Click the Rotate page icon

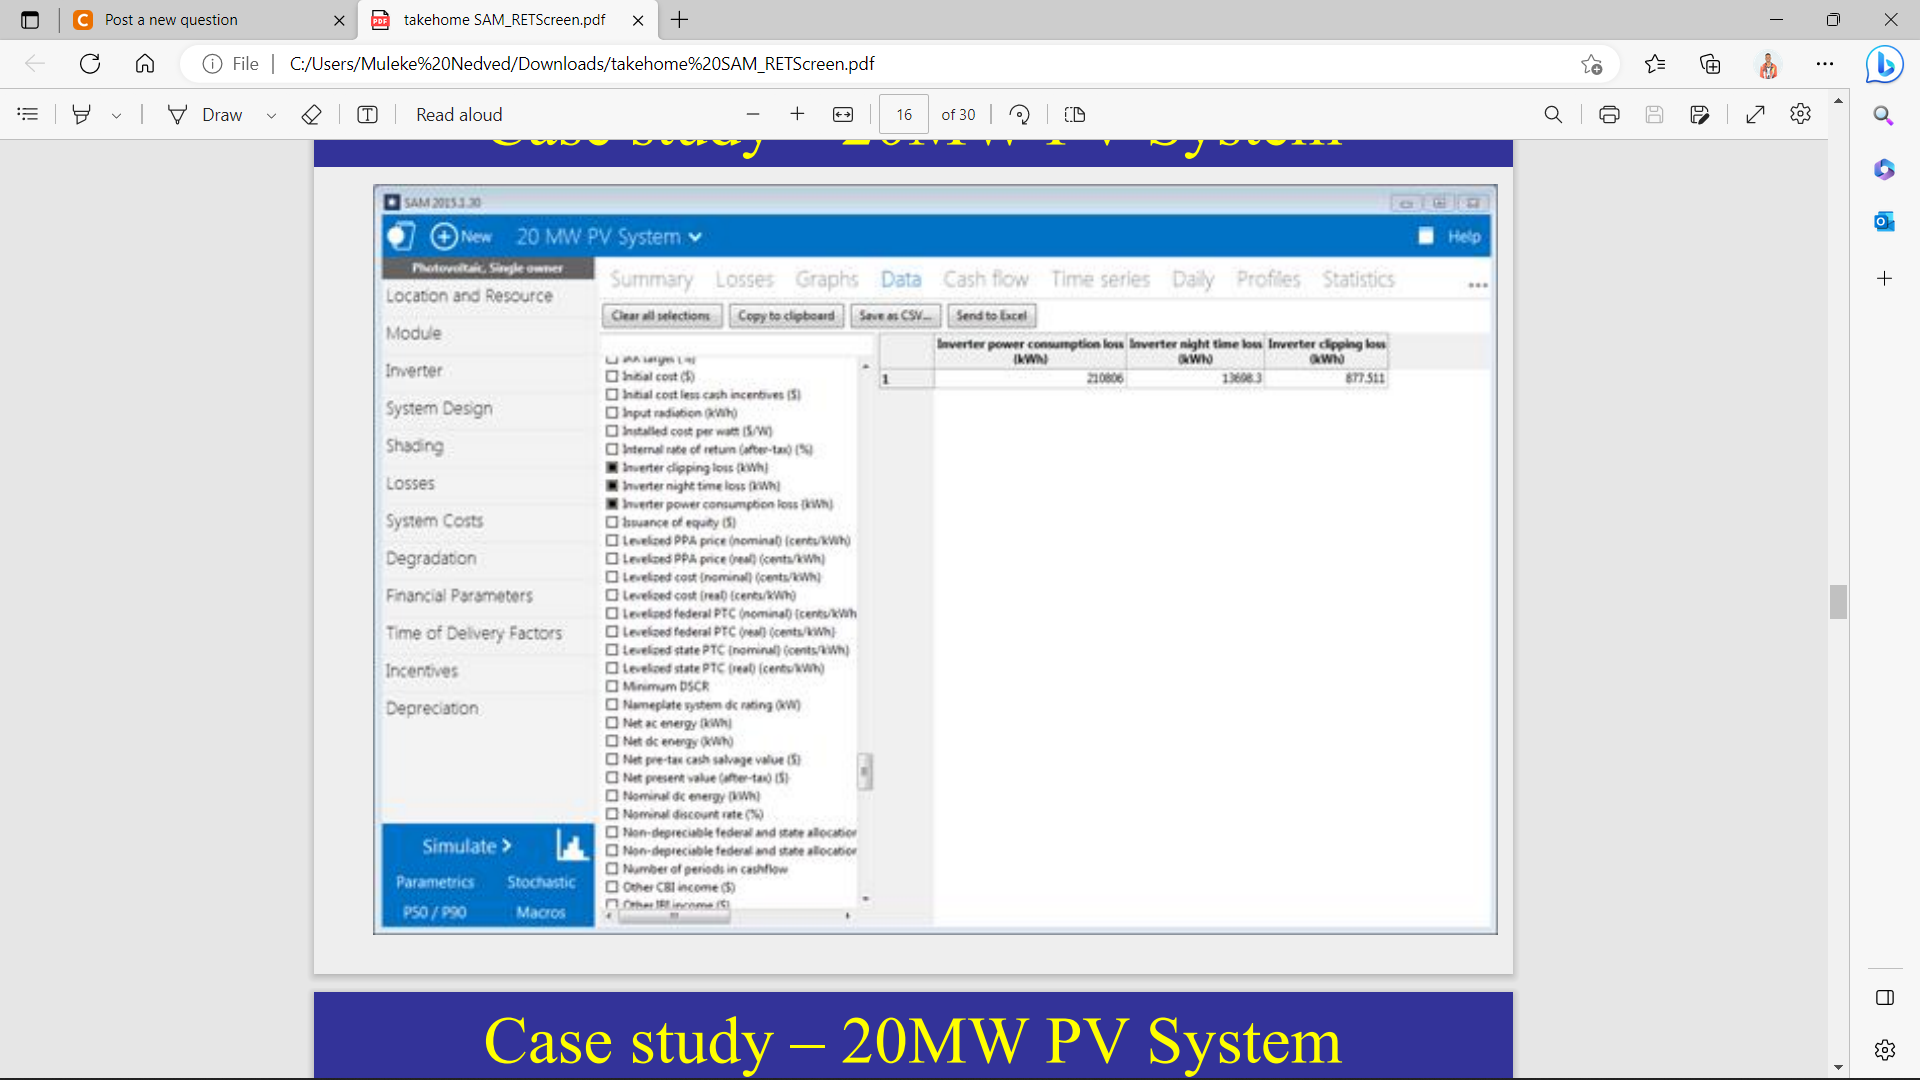pyautogui.click(x=1019, y=115)
